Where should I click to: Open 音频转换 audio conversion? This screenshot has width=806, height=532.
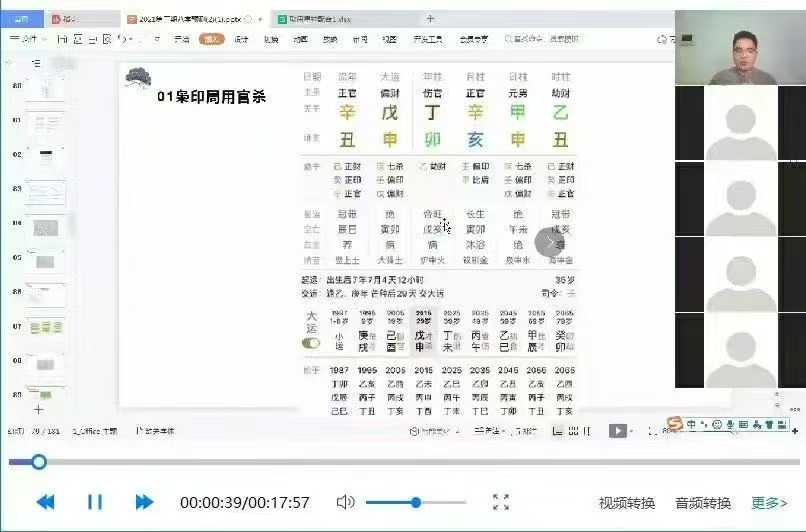point(703,502)
